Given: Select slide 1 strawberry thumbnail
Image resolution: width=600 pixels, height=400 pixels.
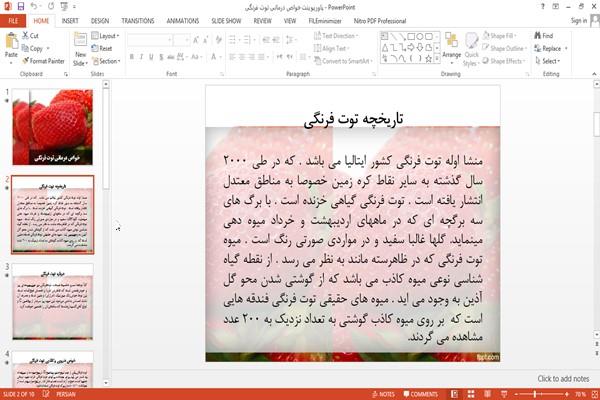Looking at the screenshot, I should pyautogui.click(x=52, y=127).
